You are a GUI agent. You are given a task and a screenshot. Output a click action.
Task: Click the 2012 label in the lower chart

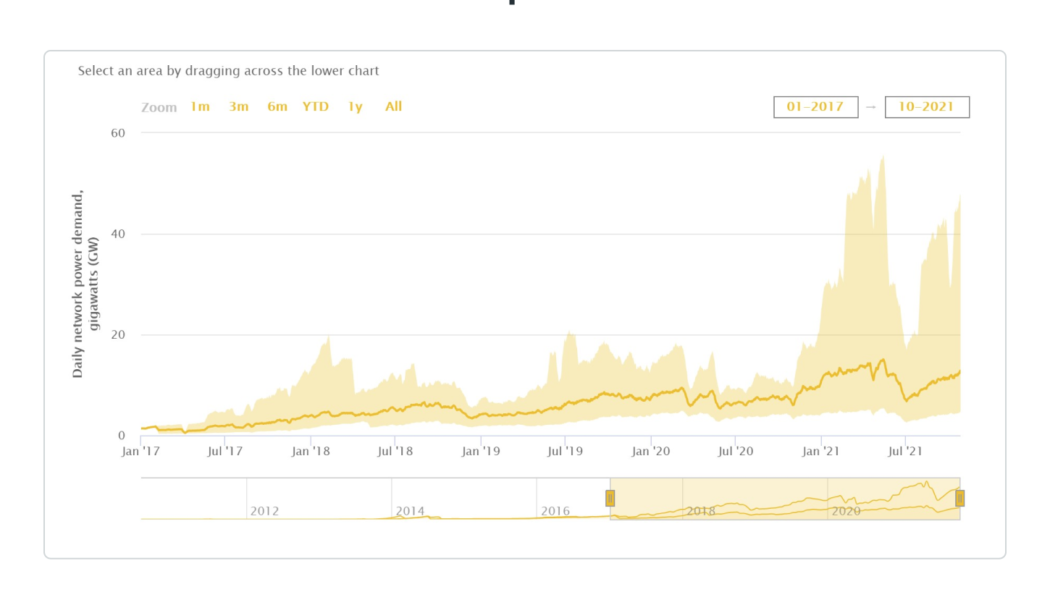coord(264,511)
